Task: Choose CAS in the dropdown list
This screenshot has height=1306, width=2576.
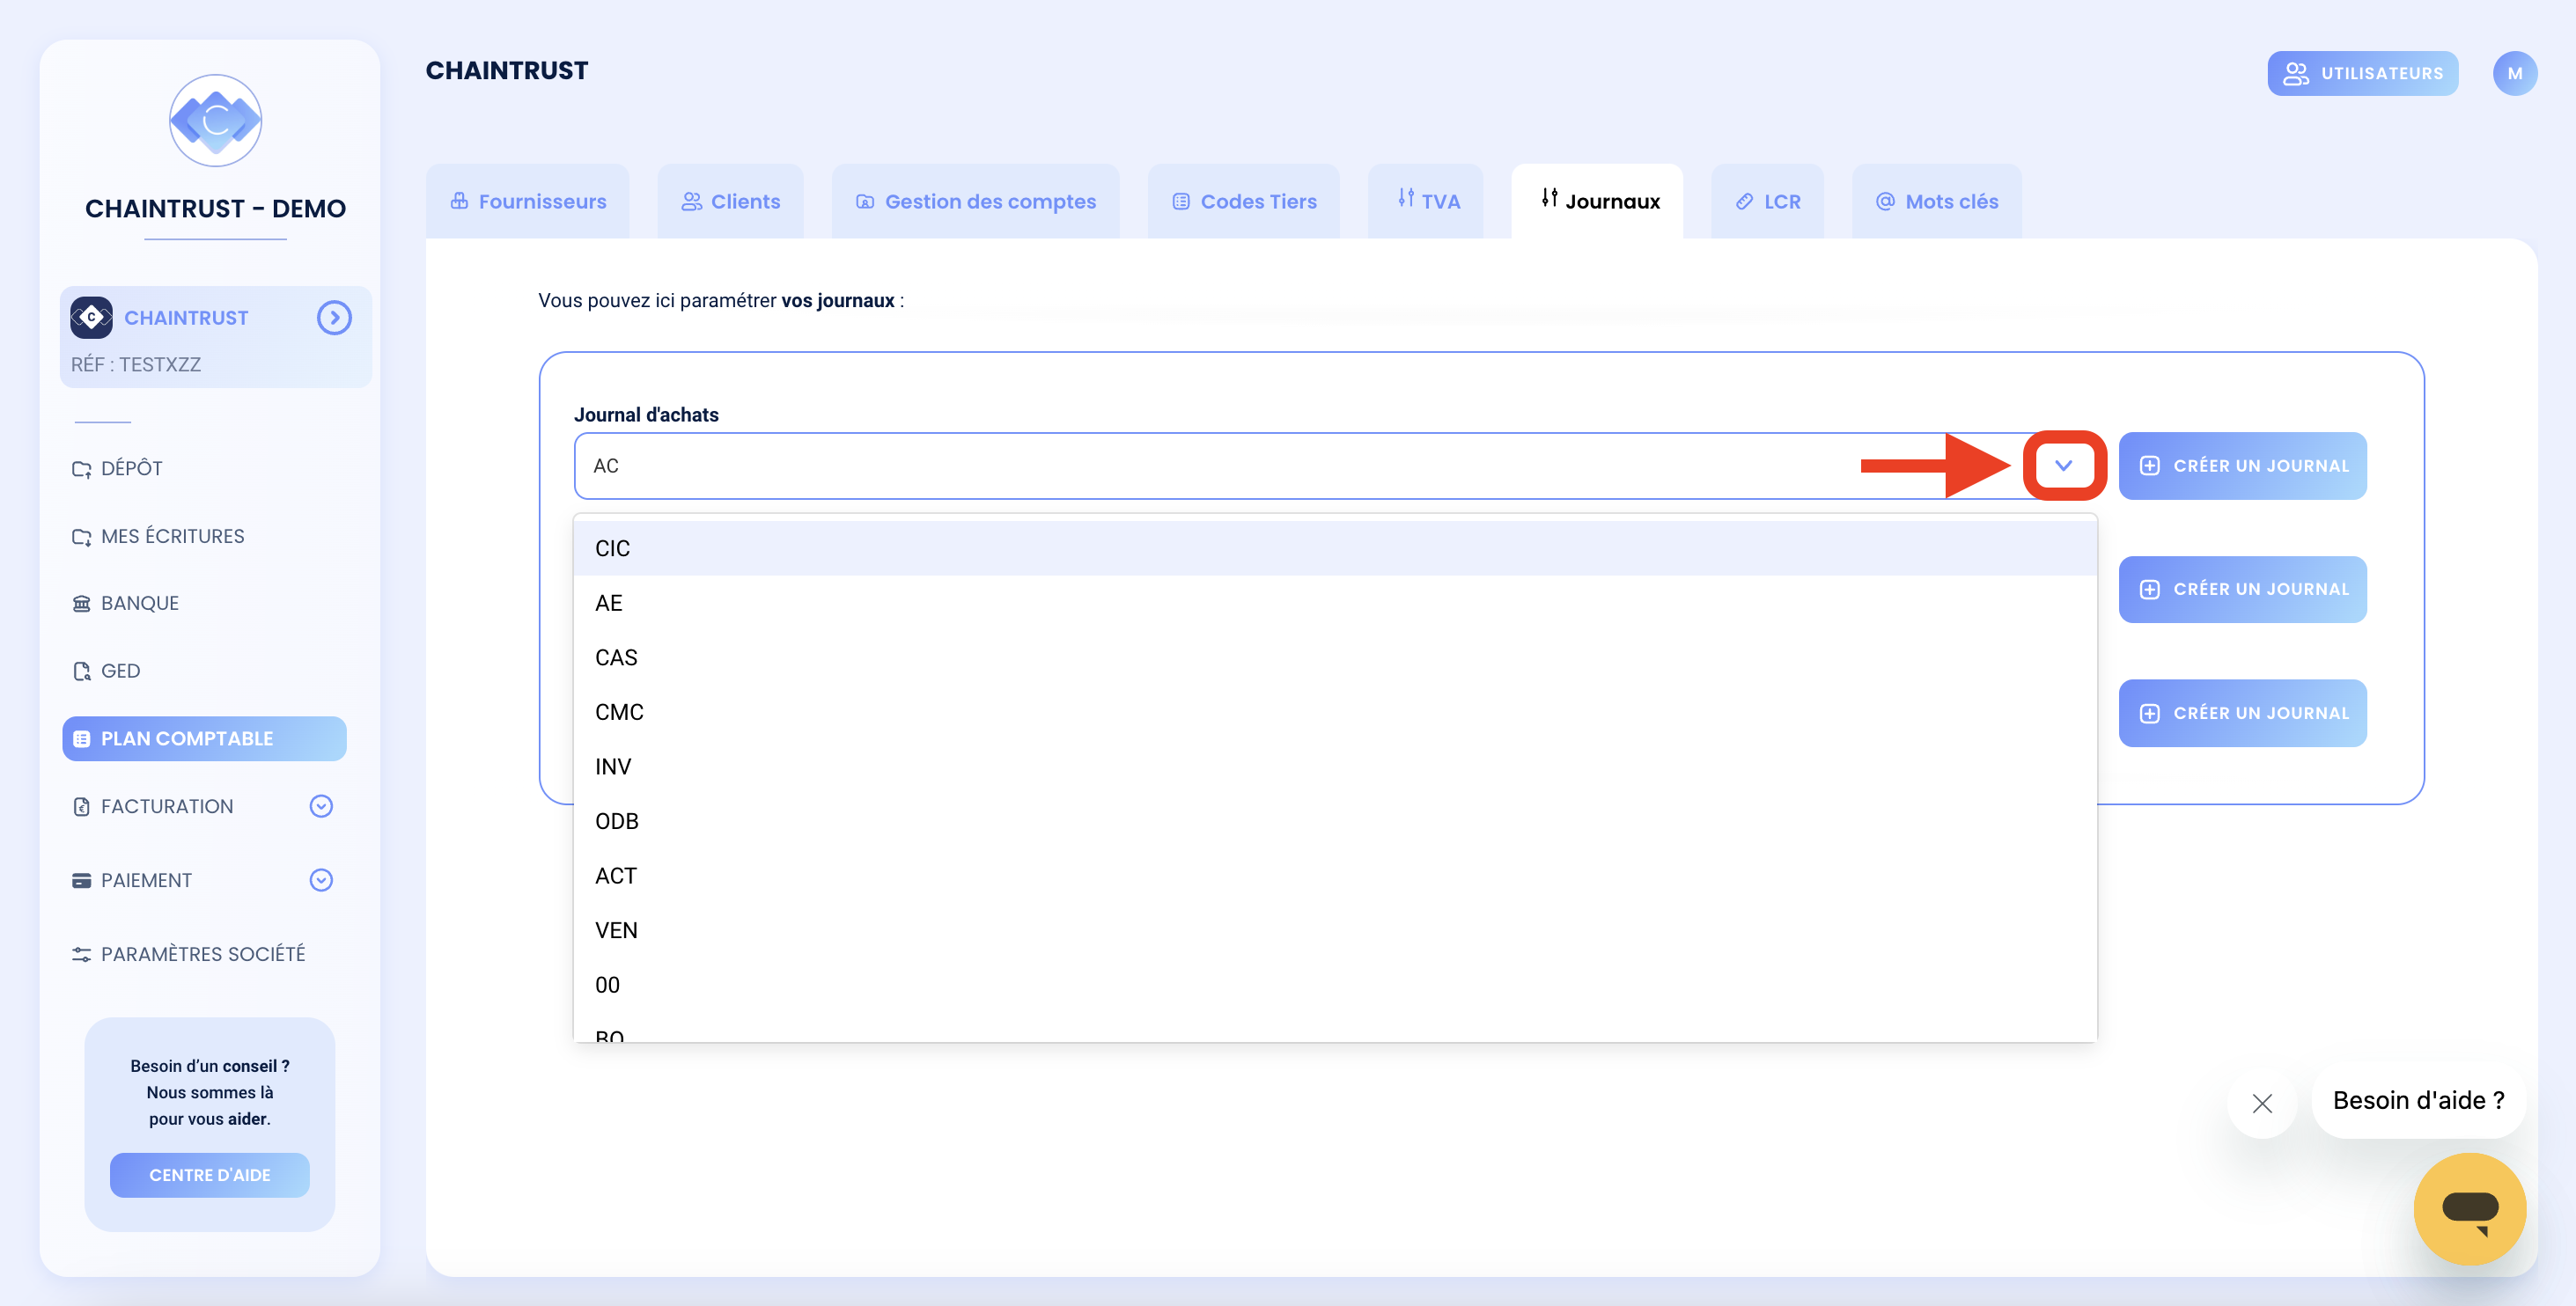Action: tap(1335, 657)
